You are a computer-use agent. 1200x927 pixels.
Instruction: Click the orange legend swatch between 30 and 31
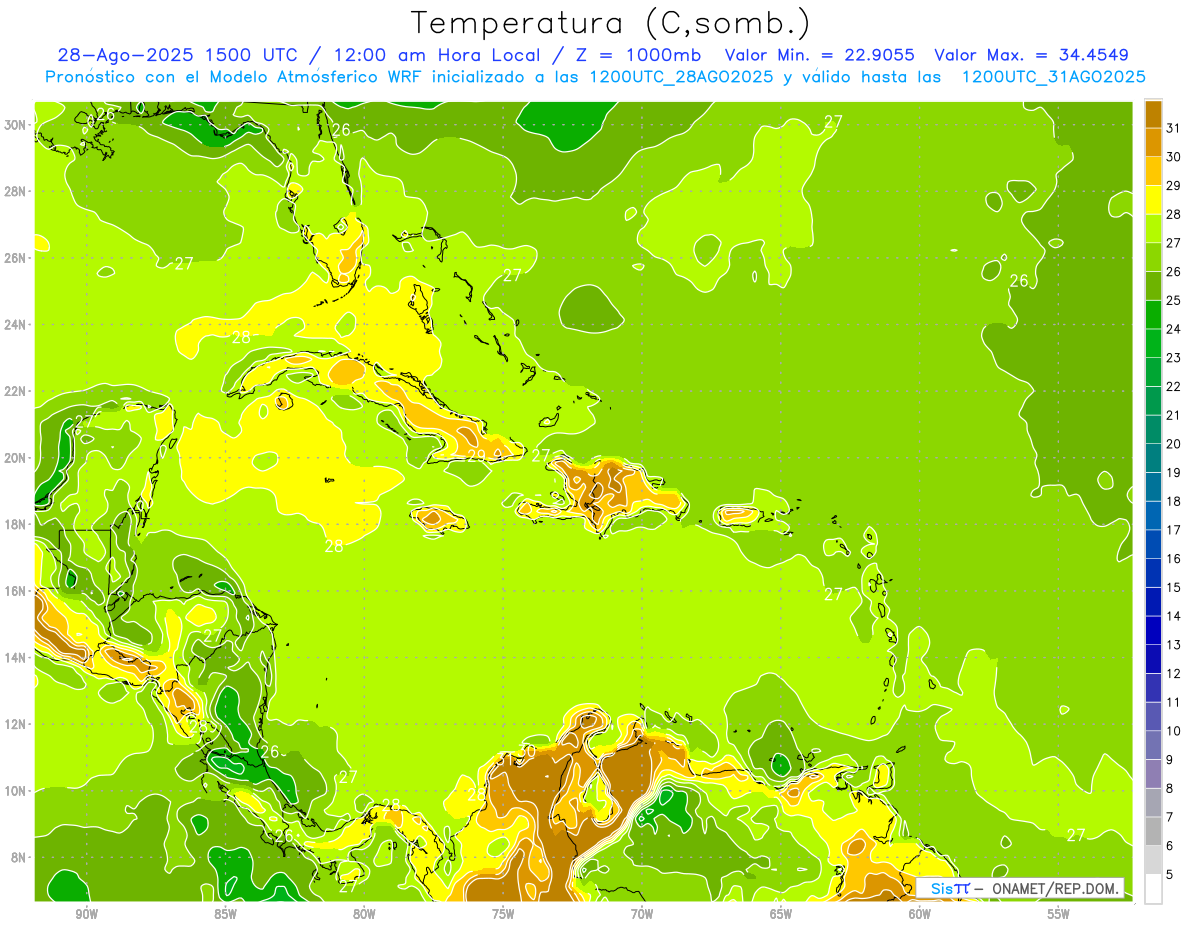click(x=1153, y=141)
